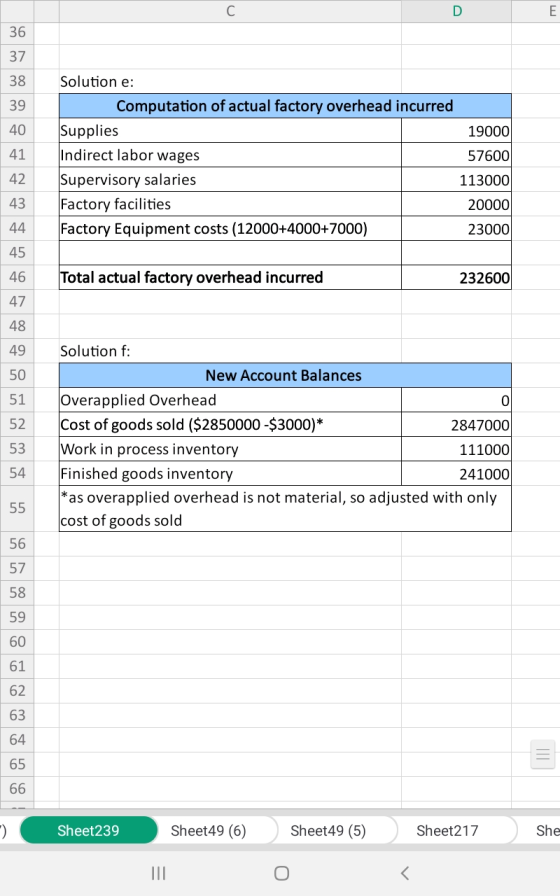Select the 'Solution f:' cell
The image size is (560, 896).
coord(230,351)
